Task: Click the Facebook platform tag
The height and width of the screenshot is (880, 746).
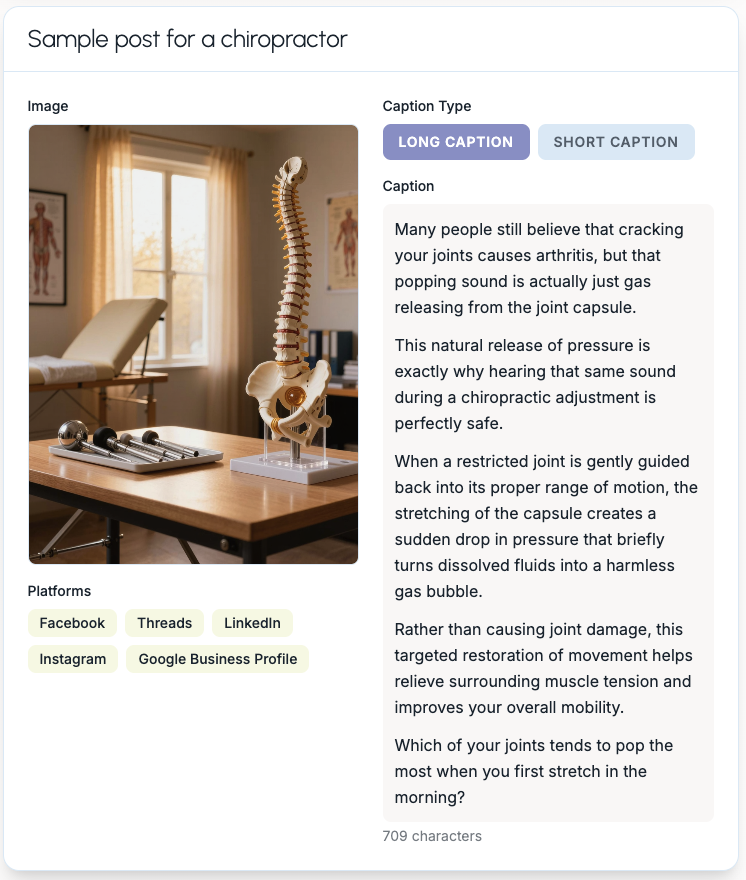Action: coord(72,622)
